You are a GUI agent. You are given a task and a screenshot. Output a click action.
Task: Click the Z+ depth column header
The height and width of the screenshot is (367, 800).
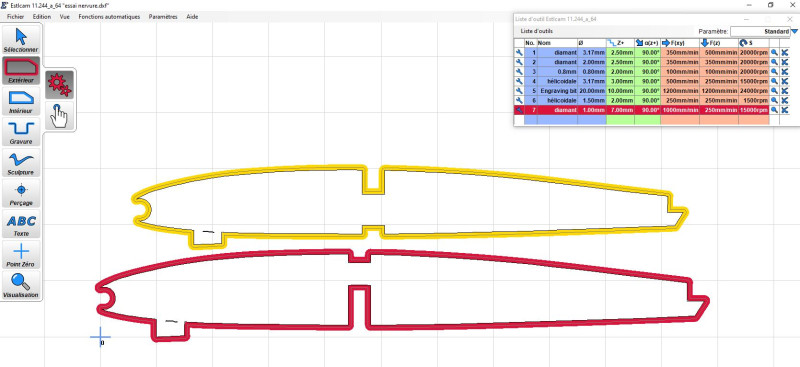tap(620, 43)
